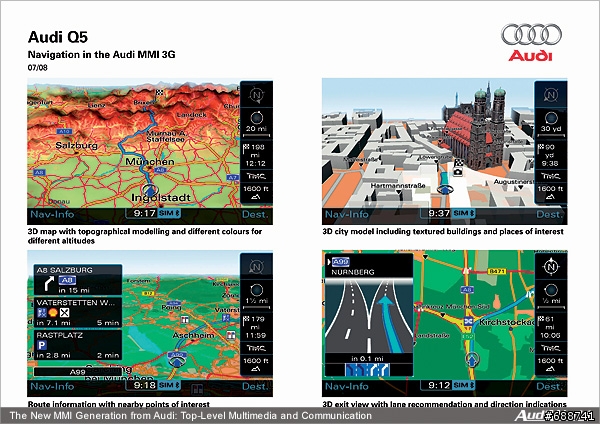Click the ½ mi zoom scale indicator

(x=551, y=295)
